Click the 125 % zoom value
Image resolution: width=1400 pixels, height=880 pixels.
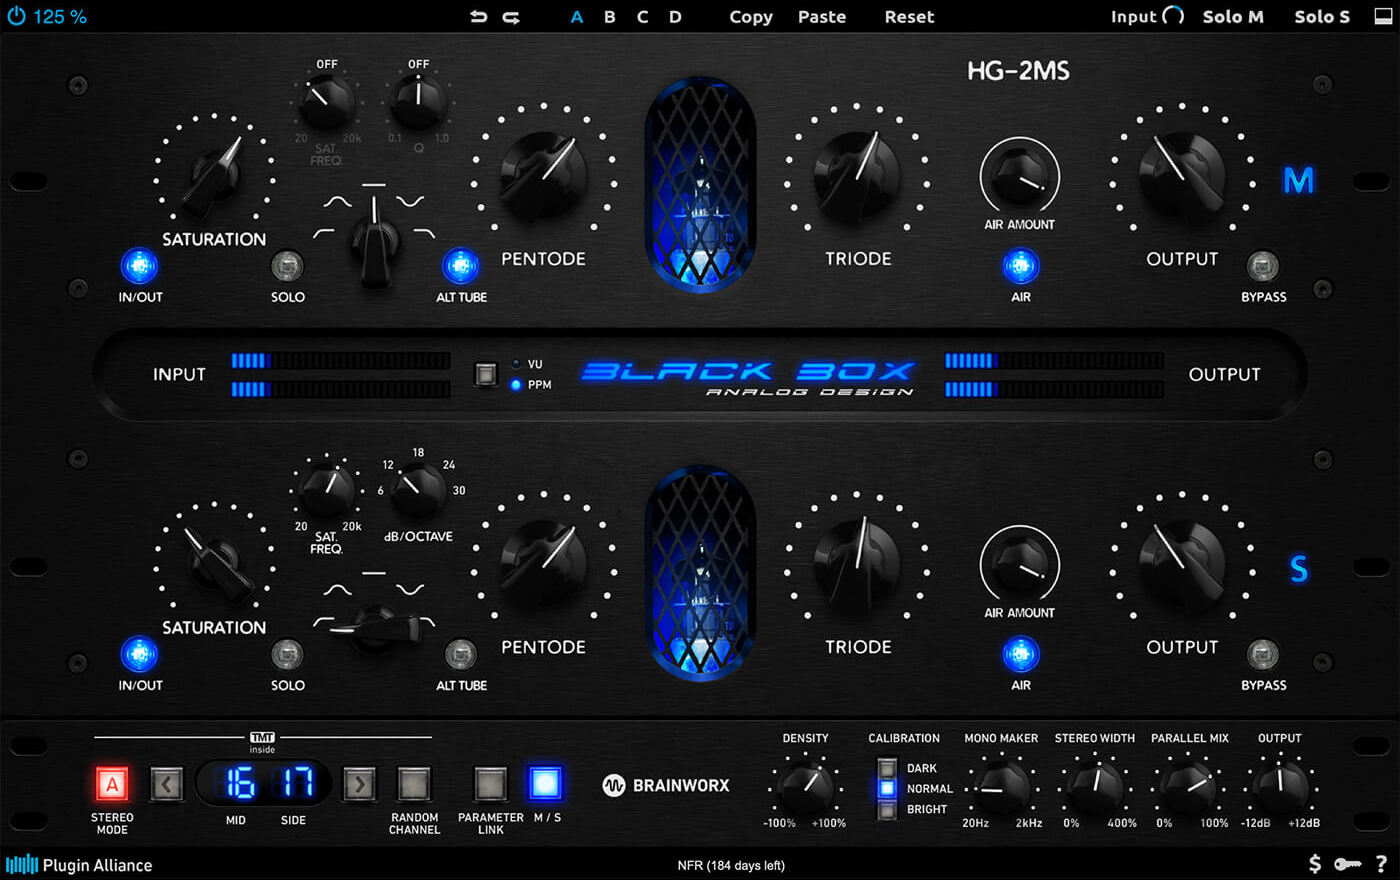pos(60,17)
